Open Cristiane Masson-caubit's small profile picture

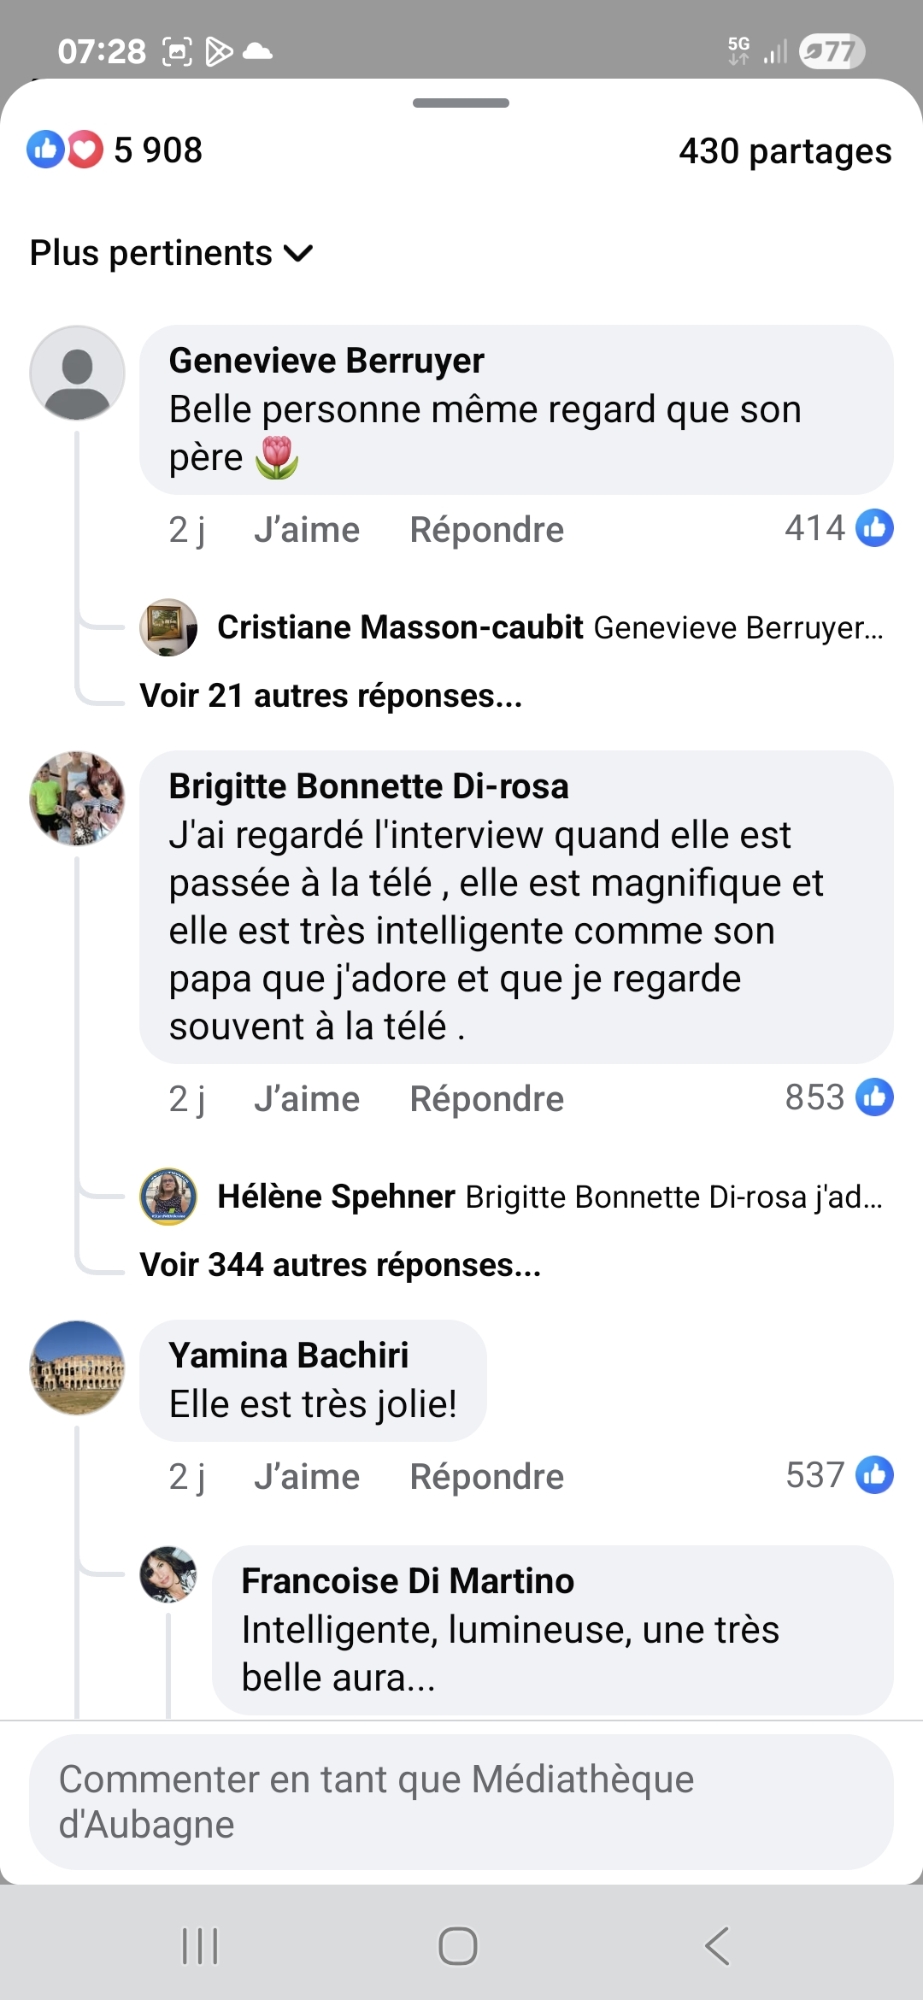(x=168, y=627)
